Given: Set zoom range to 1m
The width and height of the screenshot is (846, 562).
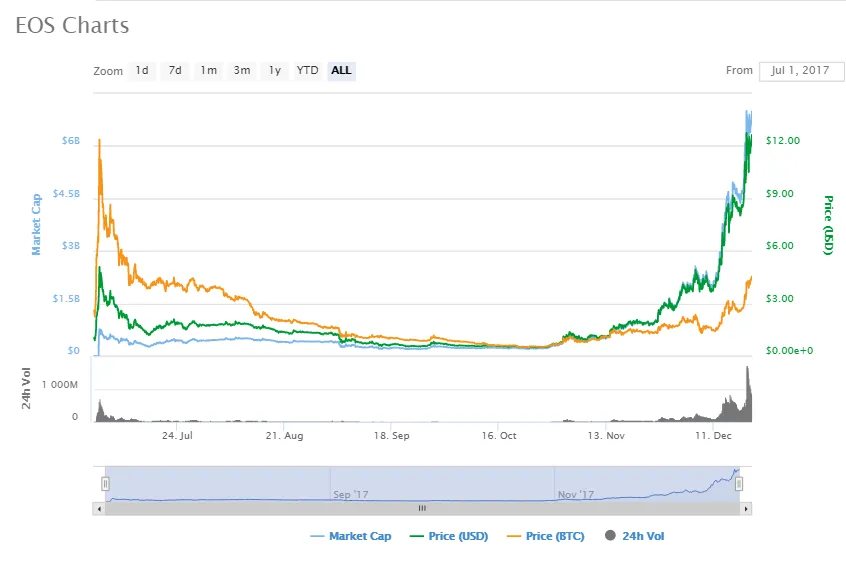Looking at the screenshot, I should coord(208,71).
